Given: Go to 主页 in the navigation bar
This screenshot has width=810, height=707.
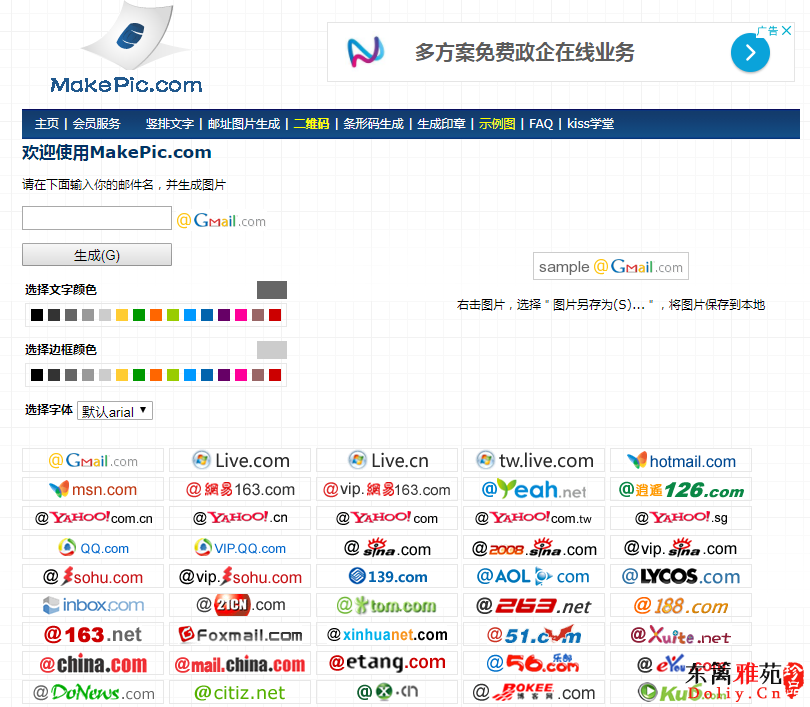Looking at the screenshot, I should pos(47,123).
